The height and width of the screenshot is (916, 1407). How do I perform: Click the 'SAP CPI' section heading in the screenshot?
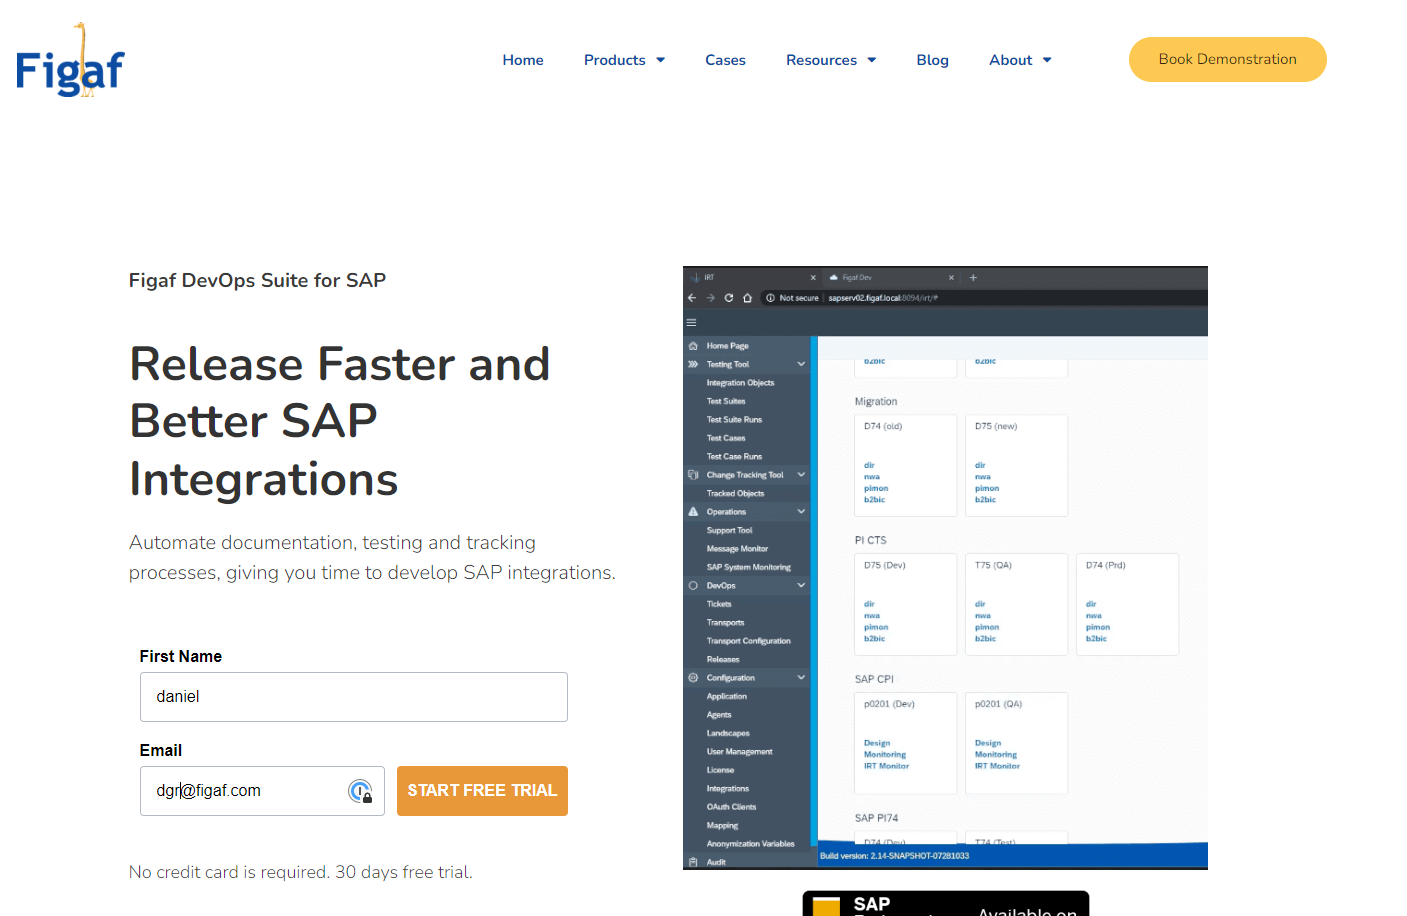click(x=874, y=680)
